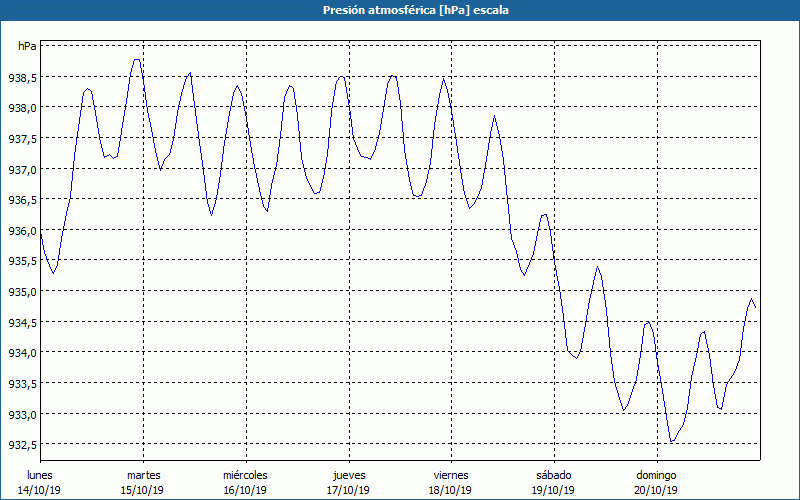The image size is (800, 500).
Task: Click the 932,5 y-axis value
Action: coord(22,445)
